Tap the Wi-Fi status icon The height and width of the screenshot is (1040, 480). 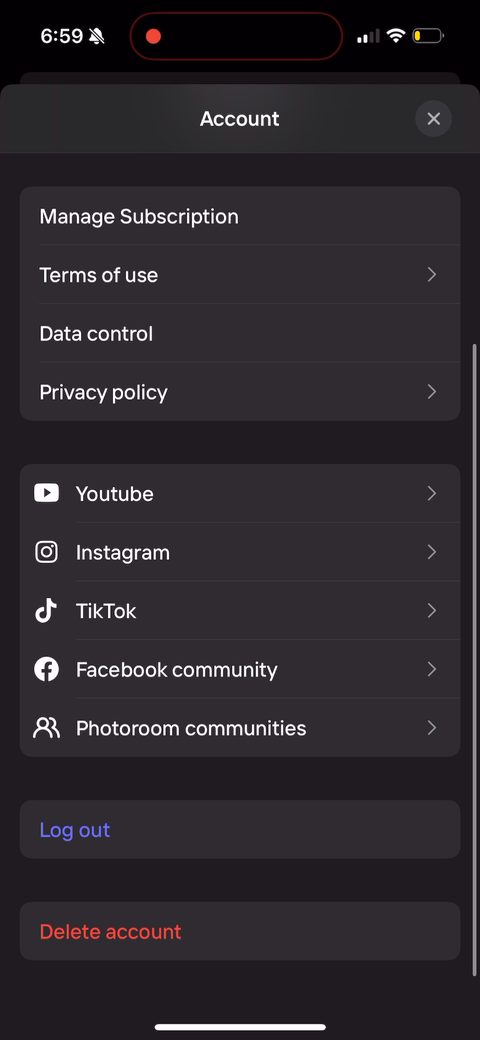(396, 35)
